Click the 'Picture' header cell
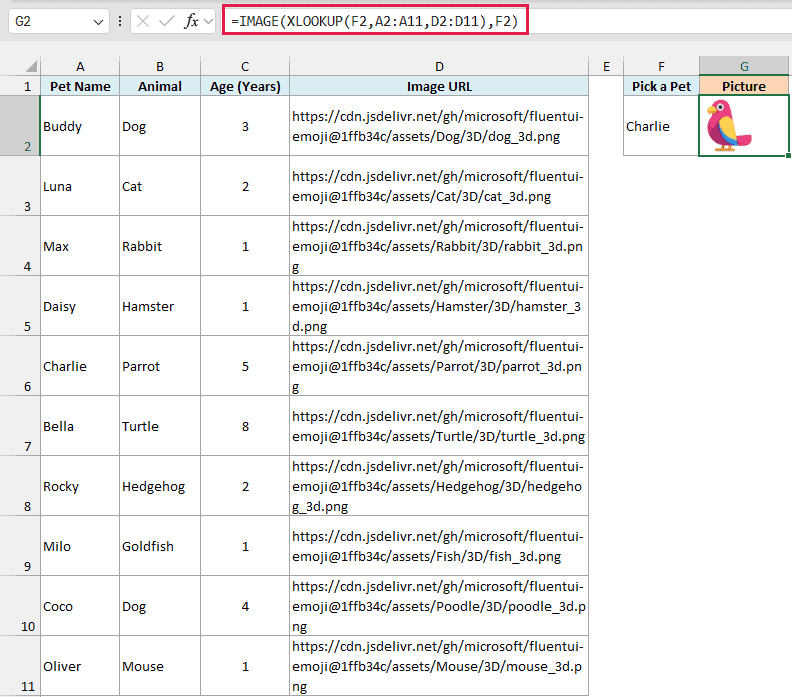Screen dimensions: 792x697 click(x=744, y=86)
